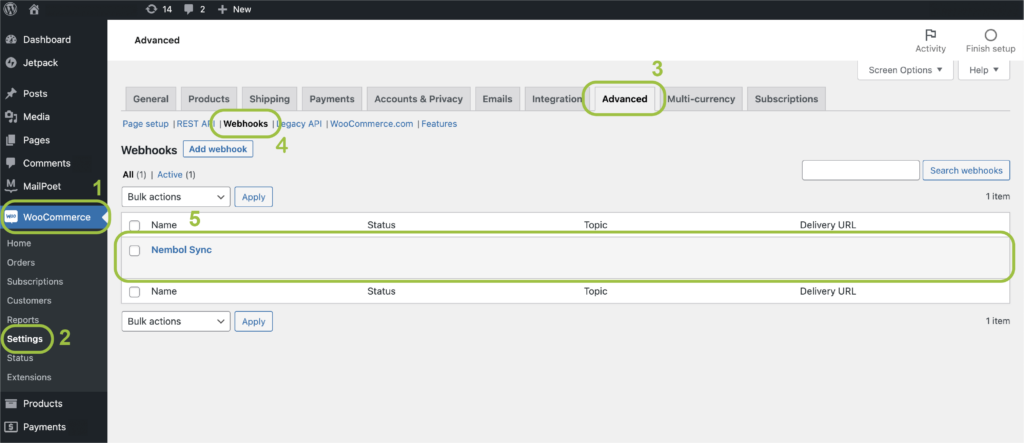This screenshot has height=443, width=1024.
Task: Open the Finish setup circle icon
Action: click(991, 41)
